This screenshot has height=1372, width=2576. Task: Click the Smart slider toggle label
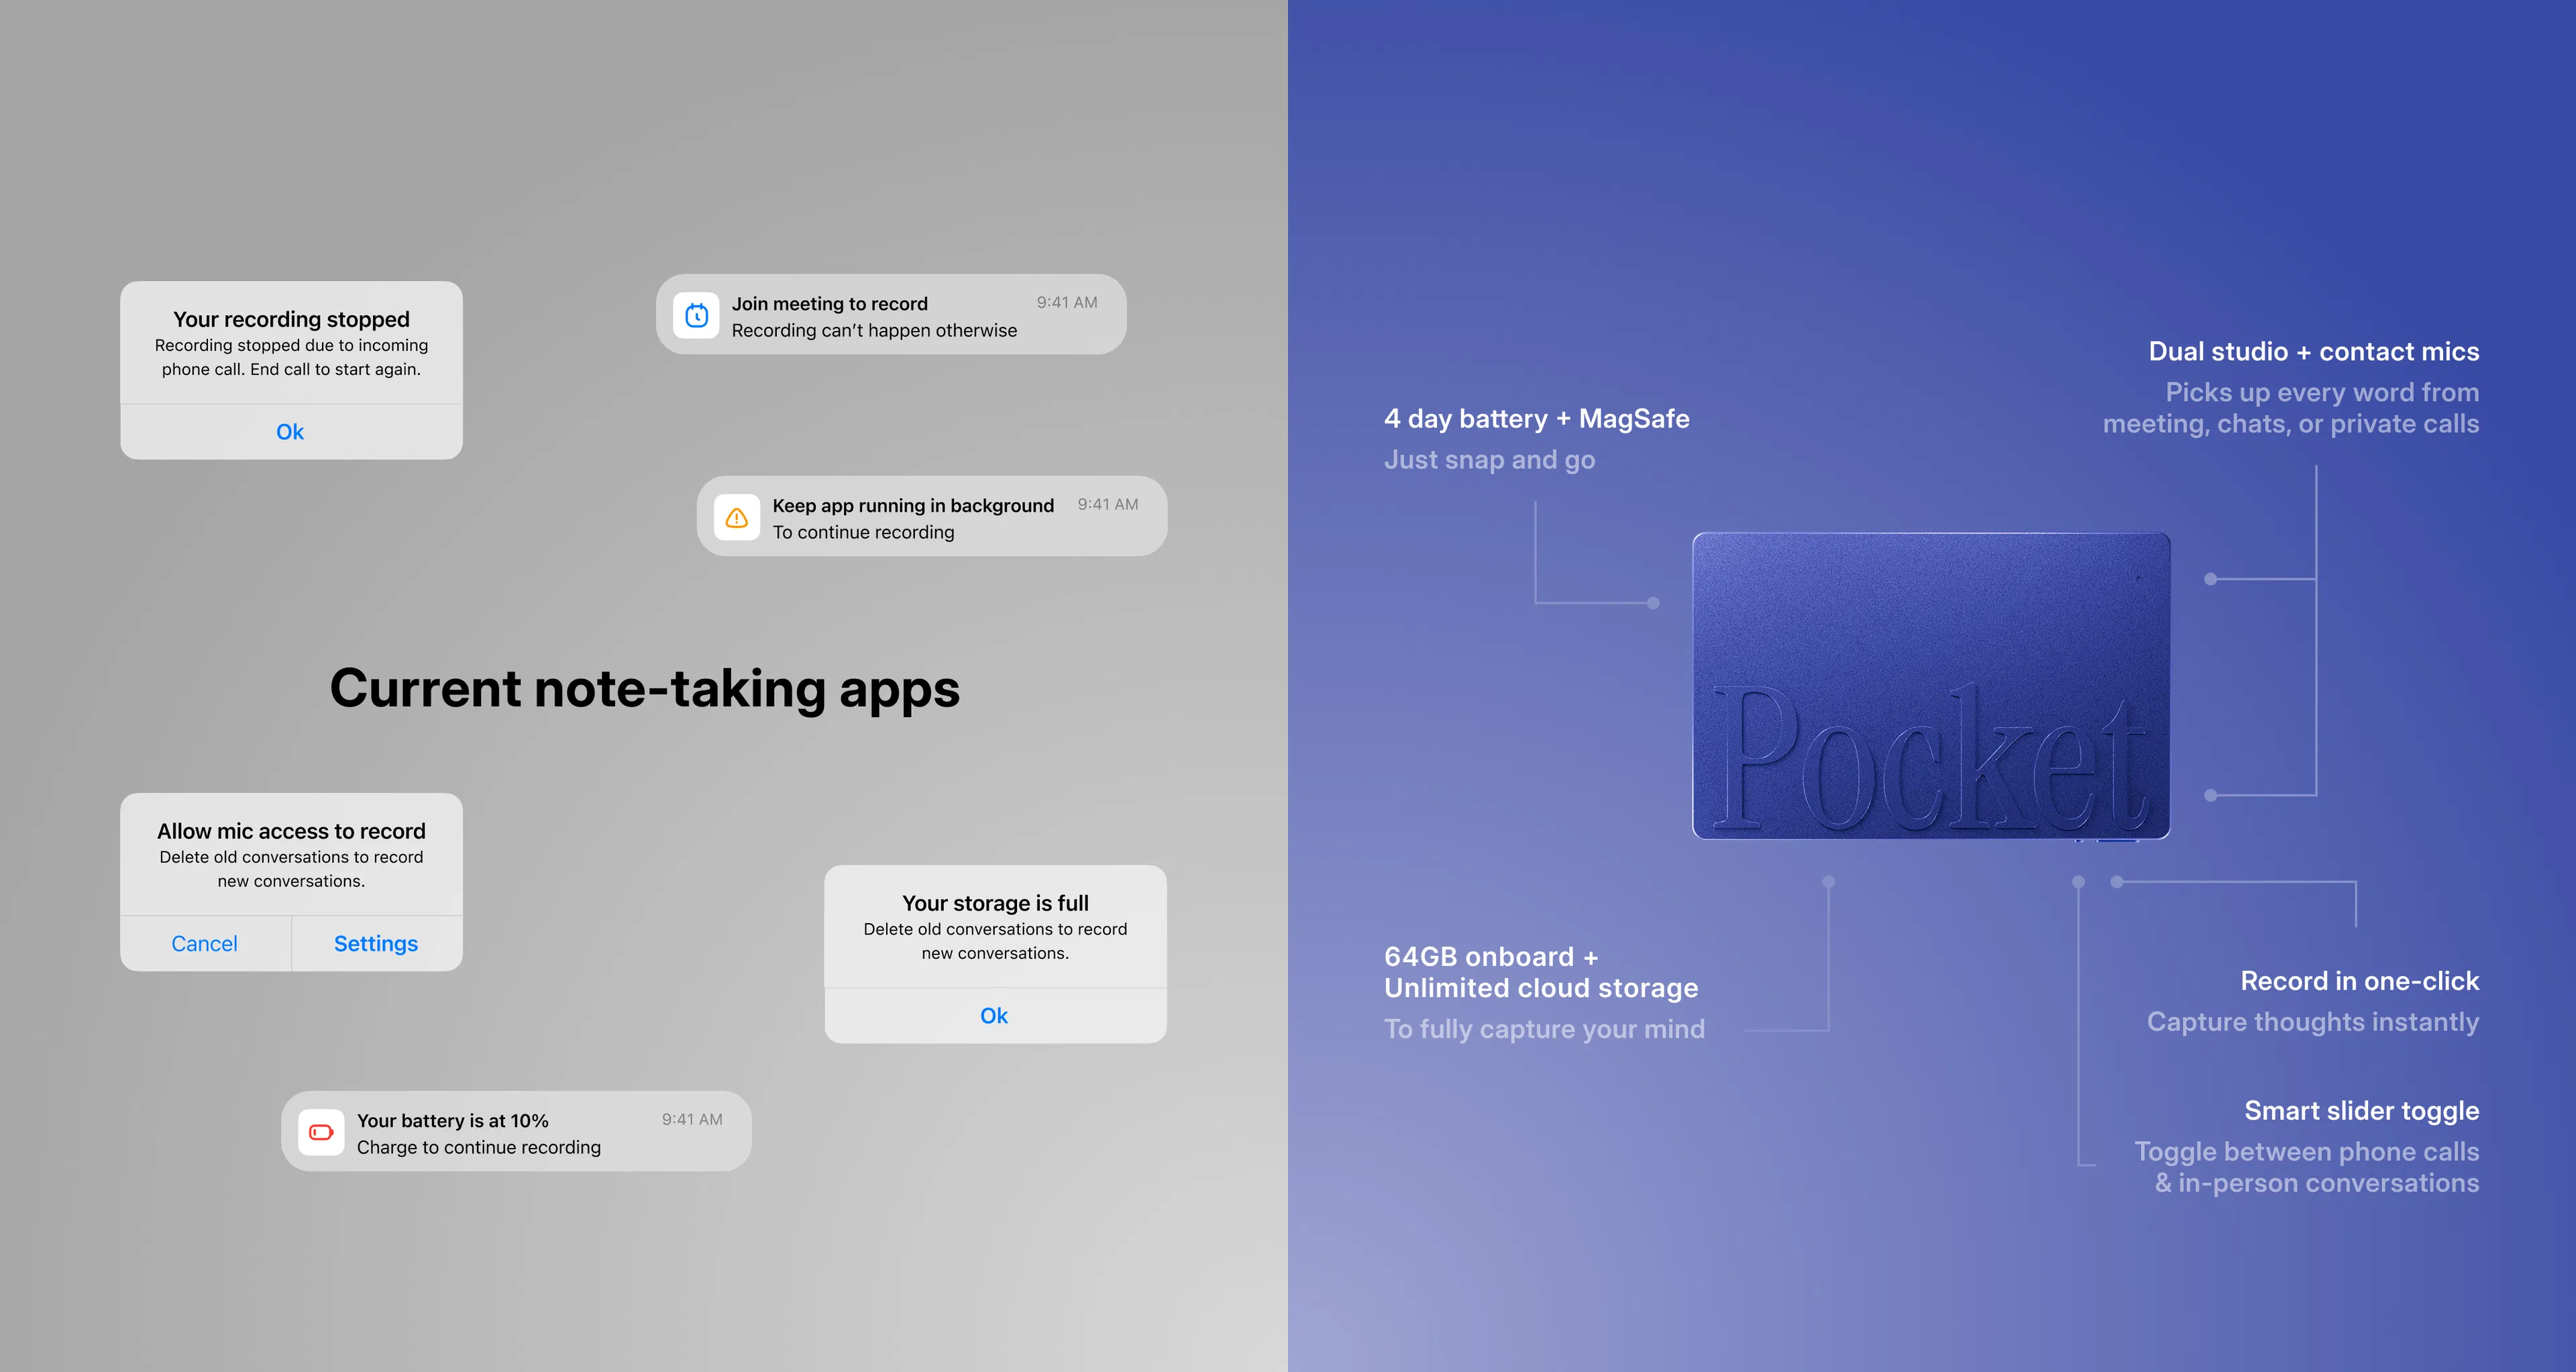(2362, 1111)
